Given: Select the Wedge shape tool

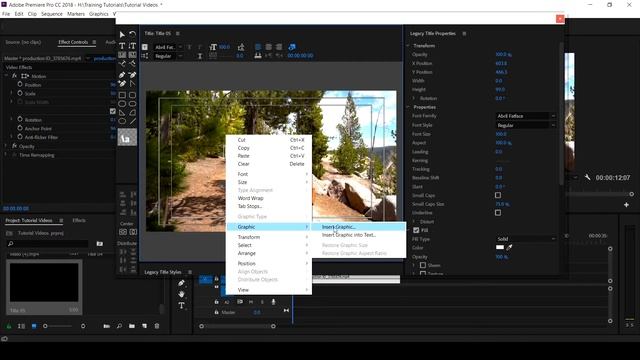Looking at the screenshot, I should click(x=122, y=113).
